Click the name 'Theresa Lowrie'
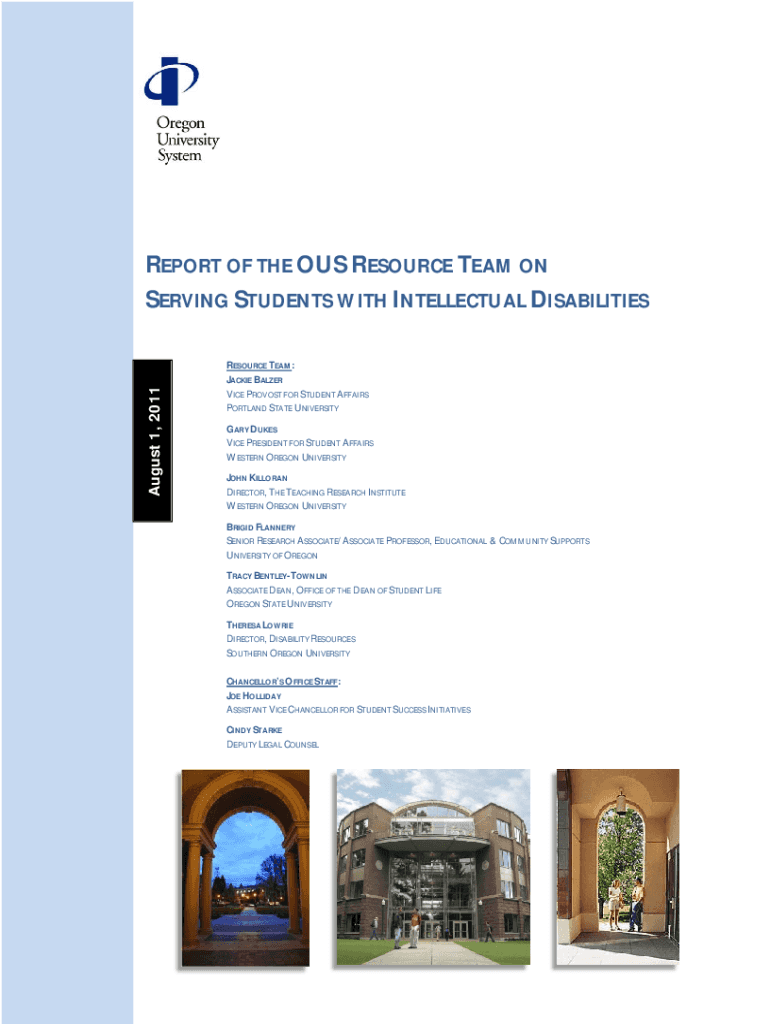The width and height of the screenshot is (770, 1024). point(259,625)
